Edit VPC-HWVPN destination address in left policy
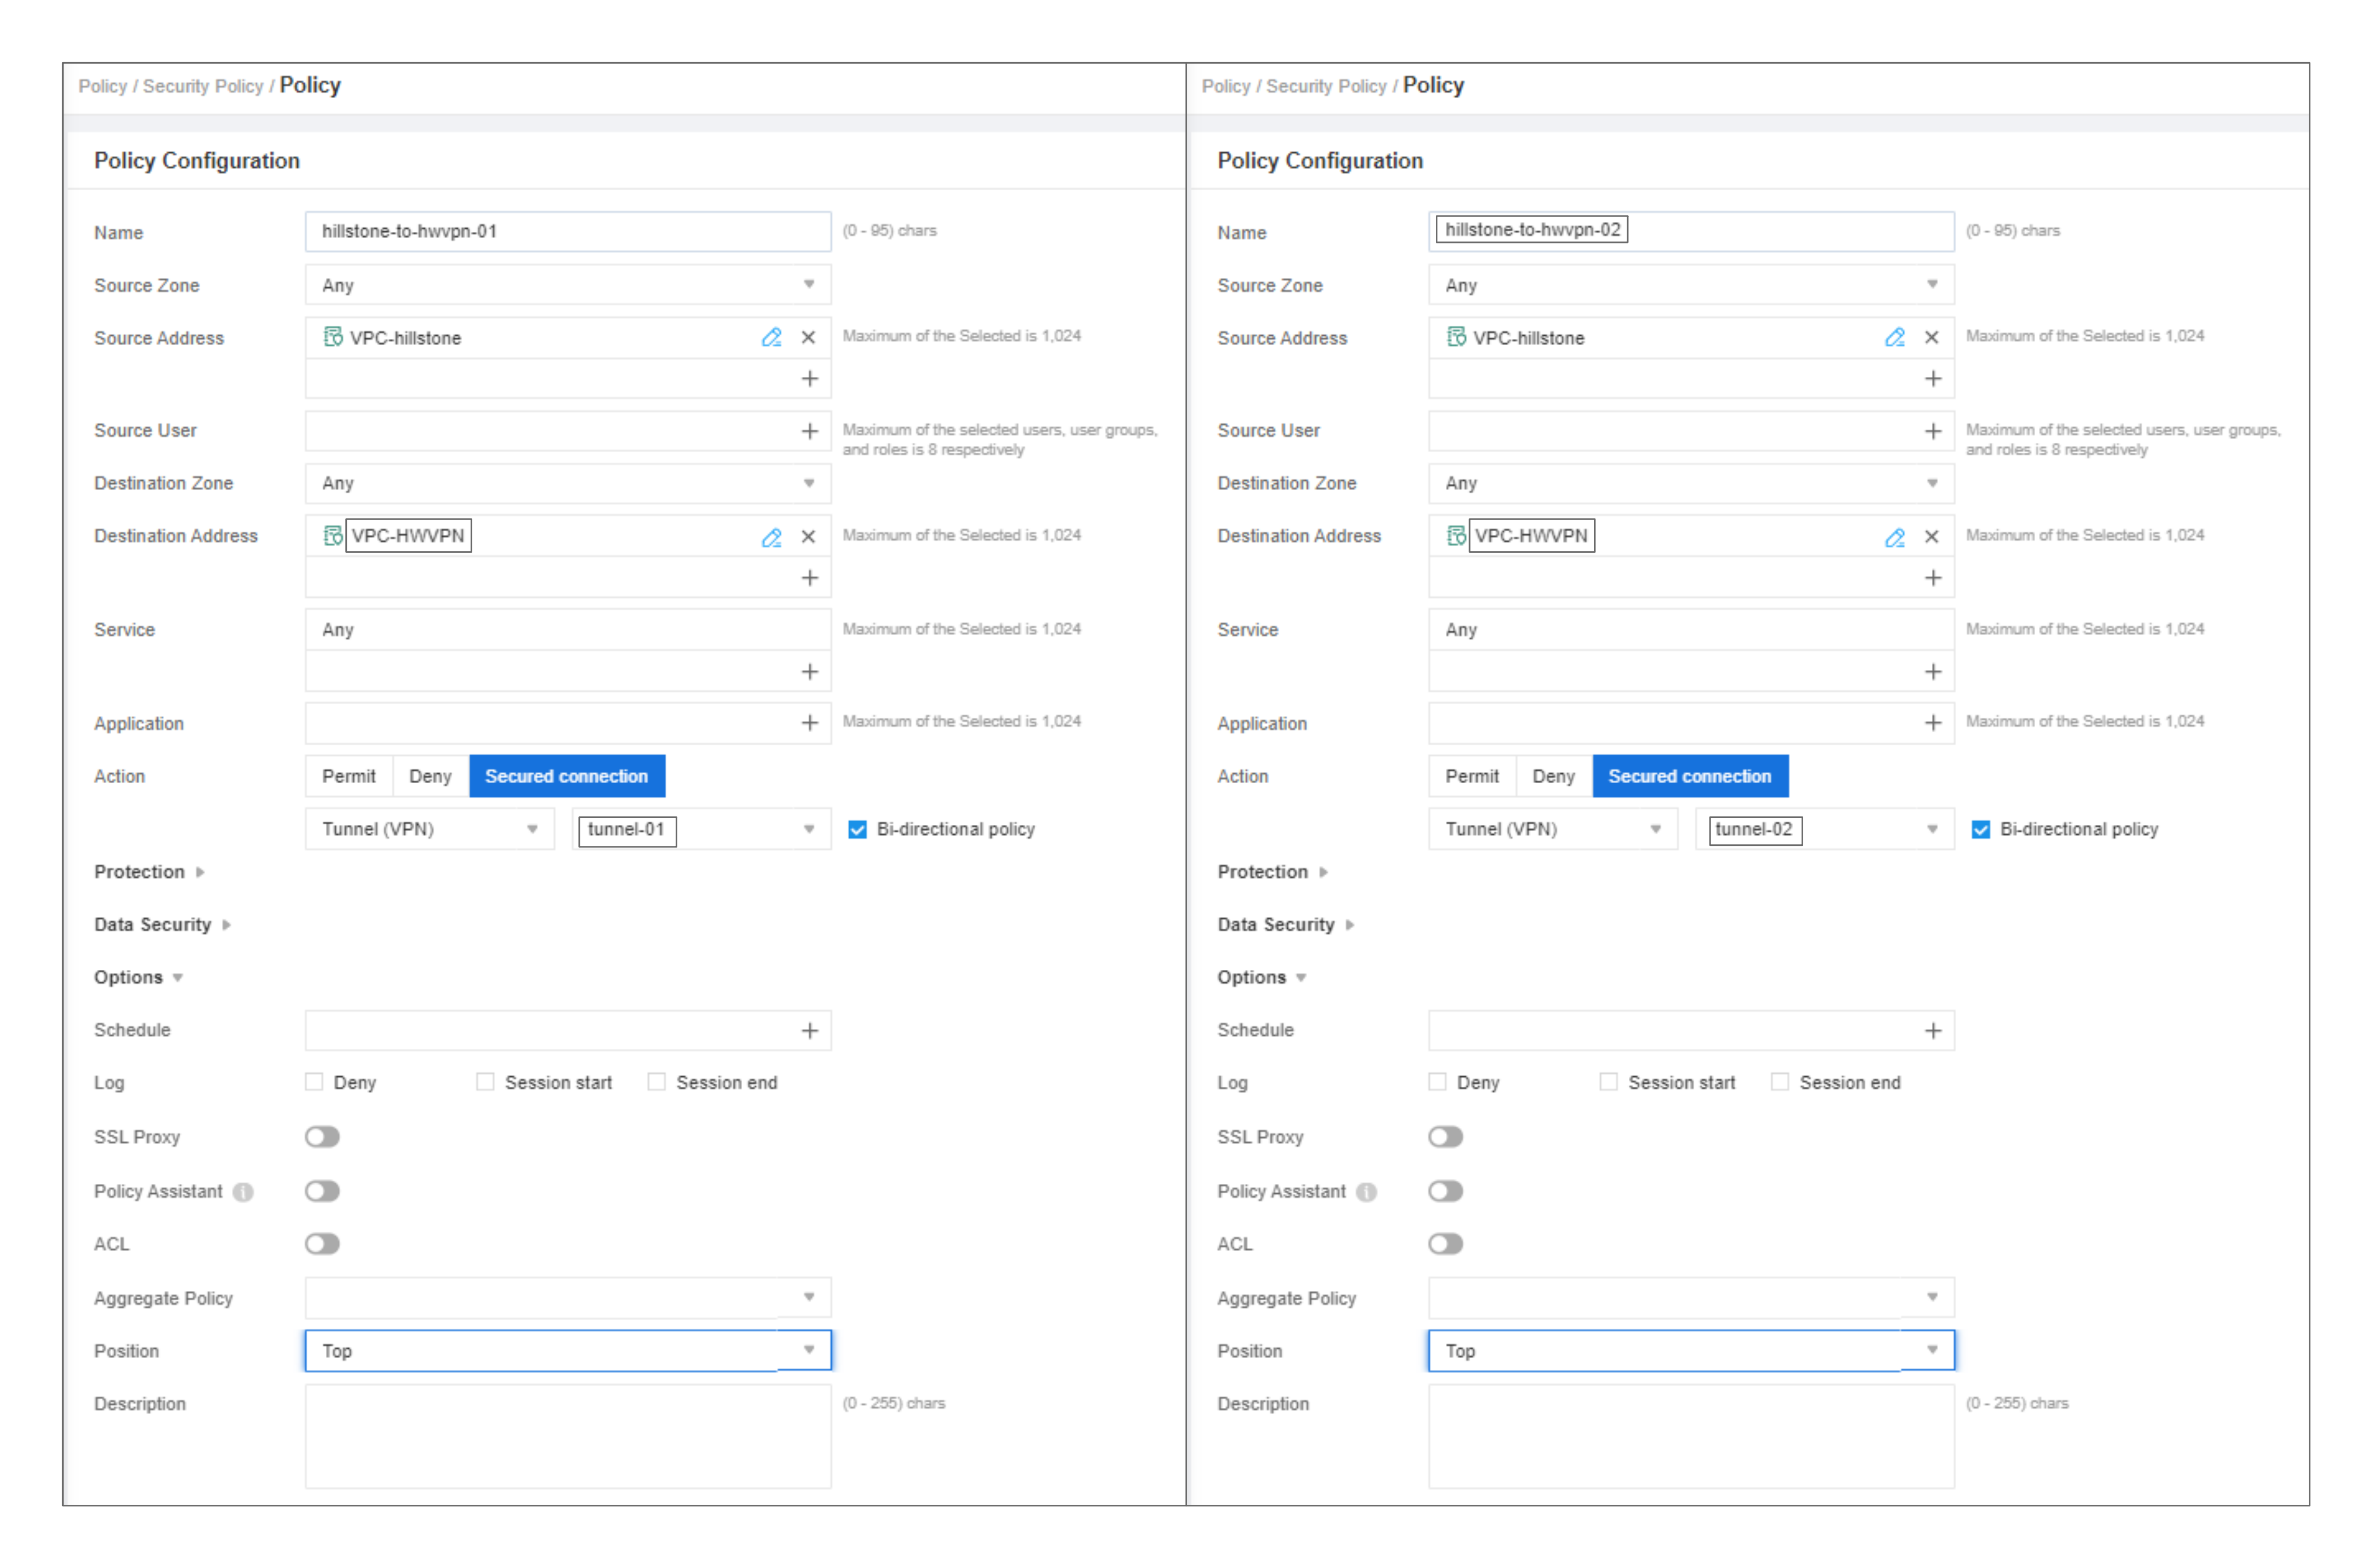Viewport: 2372px width, 1568px height. tap(771, 538)
